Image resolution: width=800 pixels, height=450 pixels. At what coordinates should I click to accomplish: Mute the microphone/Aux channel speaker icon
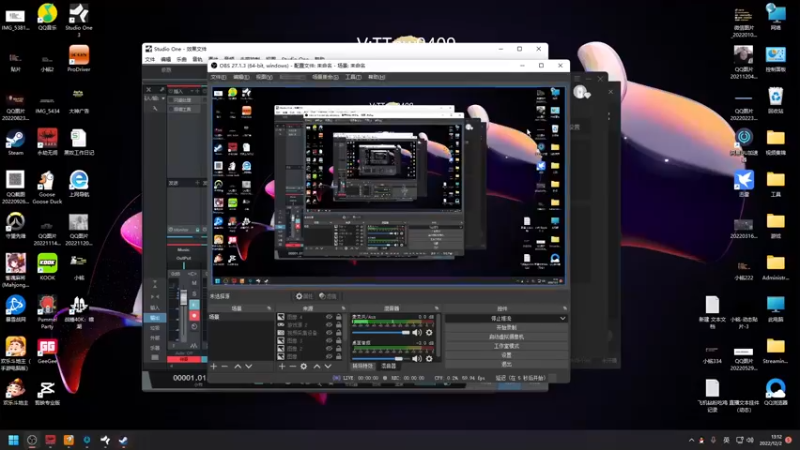click(x=417, y=333)
